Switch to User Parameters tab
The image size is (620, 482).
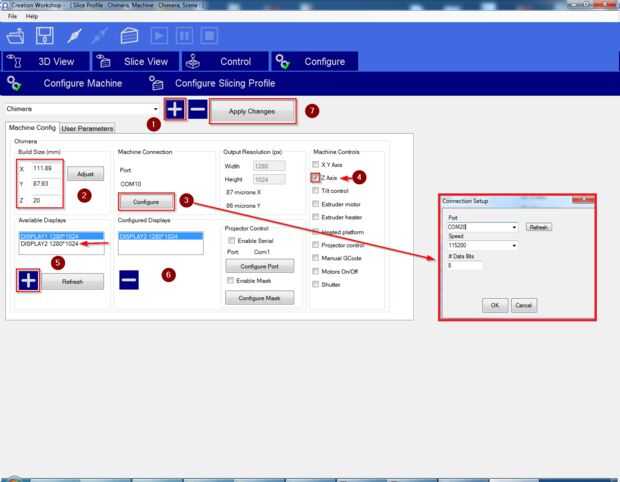(87, 129)
